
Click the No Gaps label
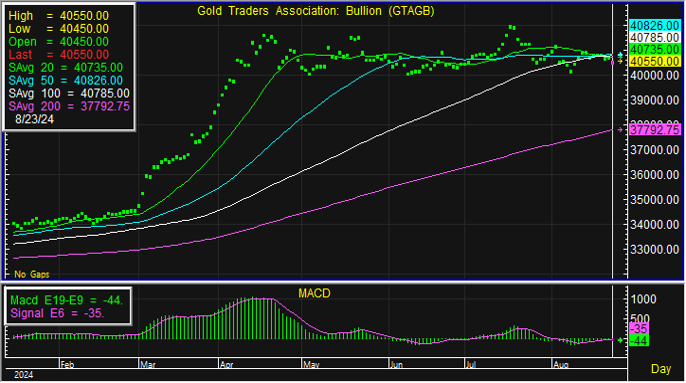click(32, 274)
